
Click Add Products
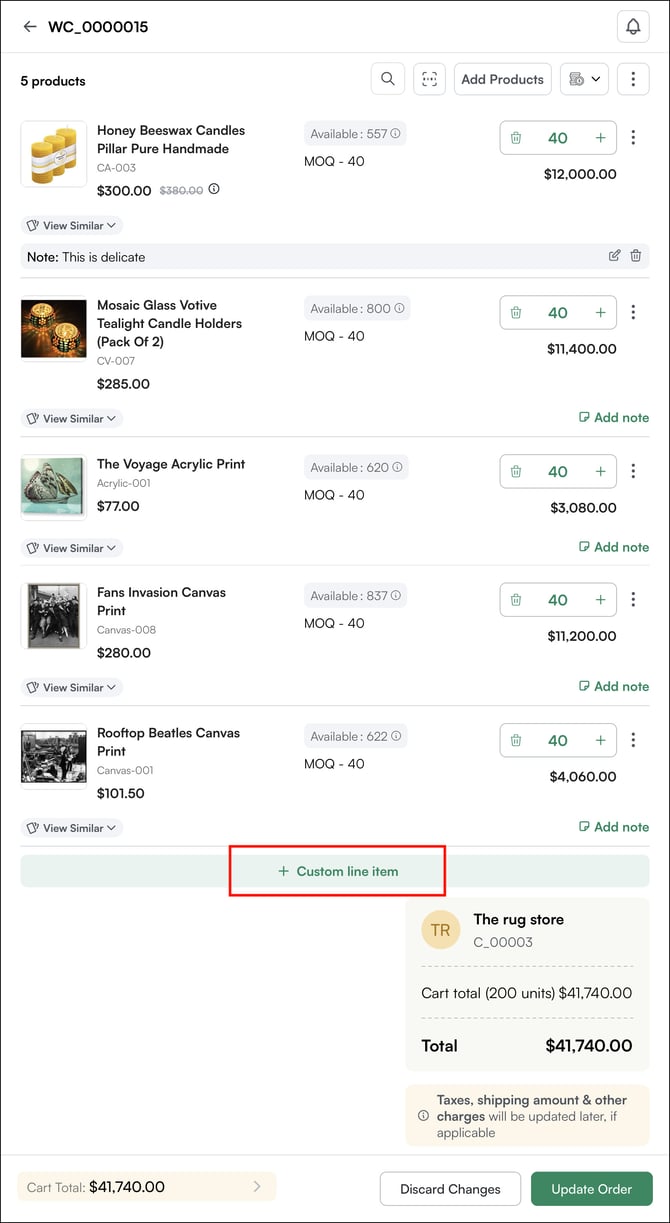coord(502,78)
